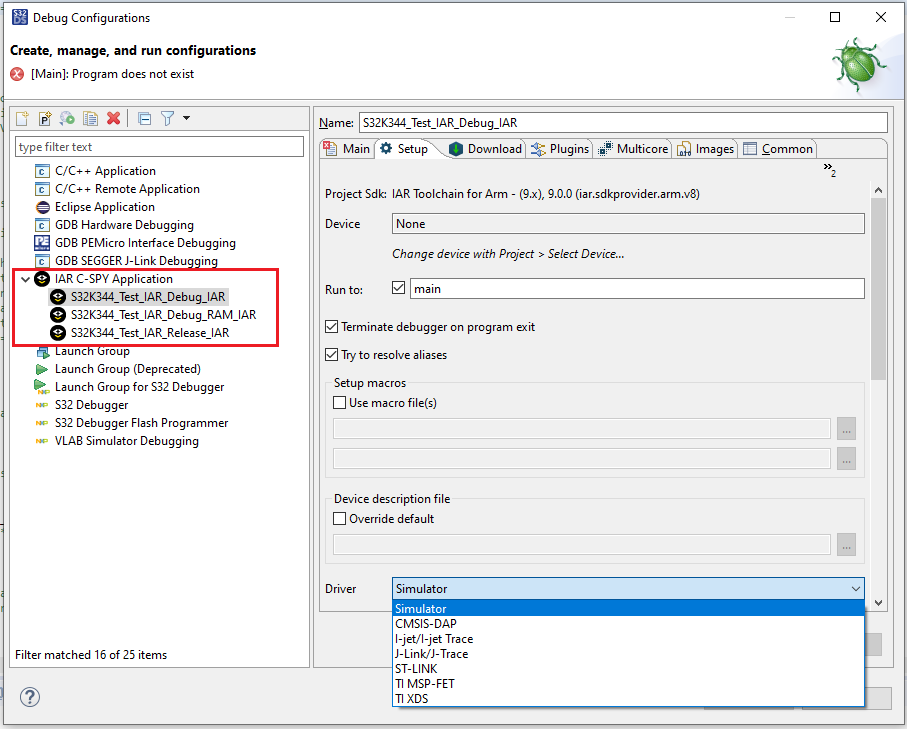Click the browse button beside Override default field
The width and height of the screenshot is (907, 729).
pyautogui.click(x=846, y=544)
